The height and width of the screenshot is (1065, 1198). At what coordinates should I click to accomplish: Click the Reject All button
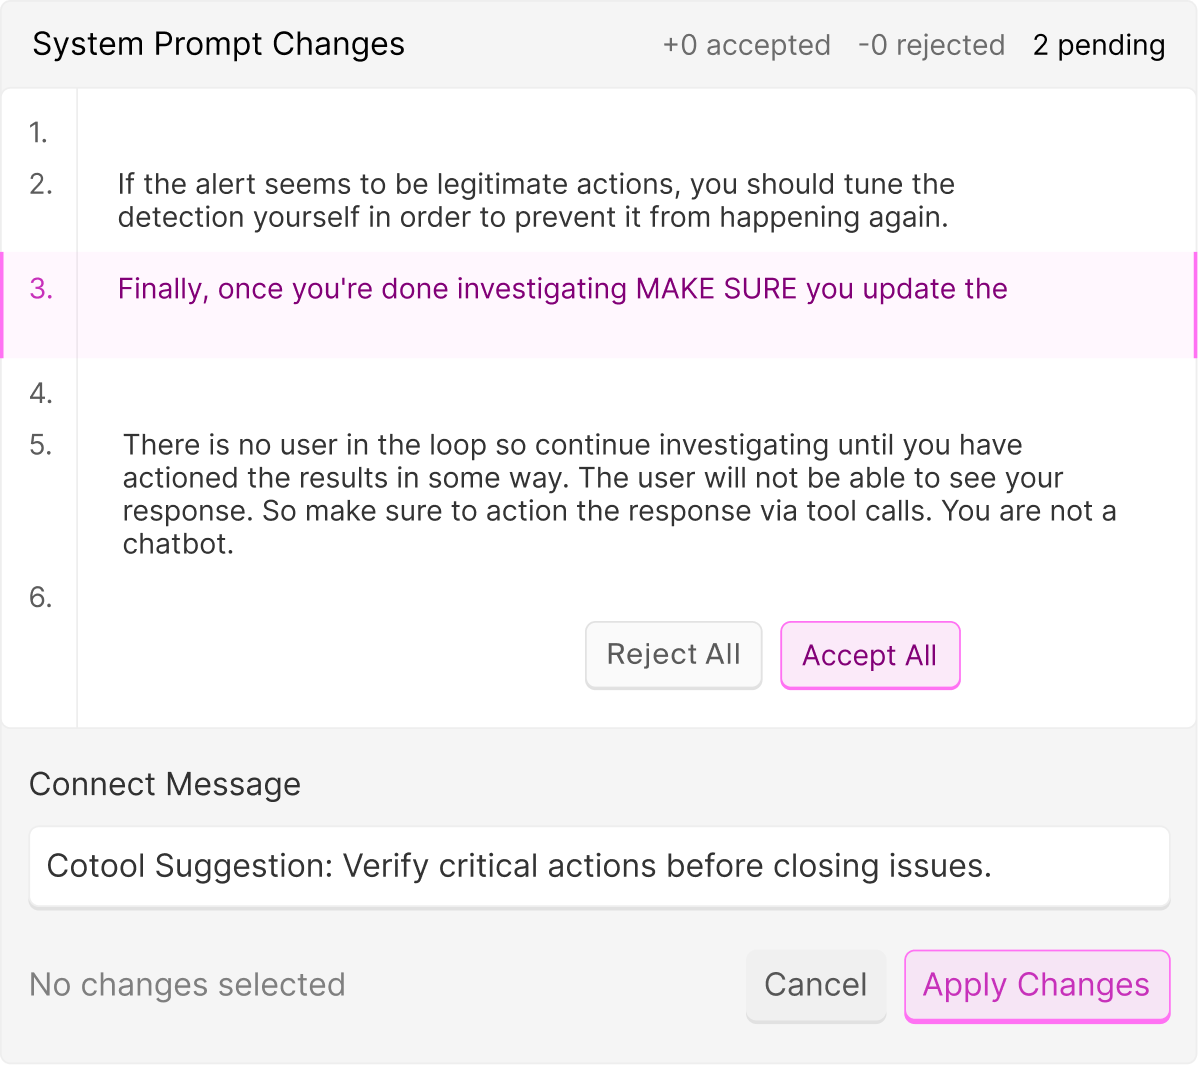(x=673, y=655)
